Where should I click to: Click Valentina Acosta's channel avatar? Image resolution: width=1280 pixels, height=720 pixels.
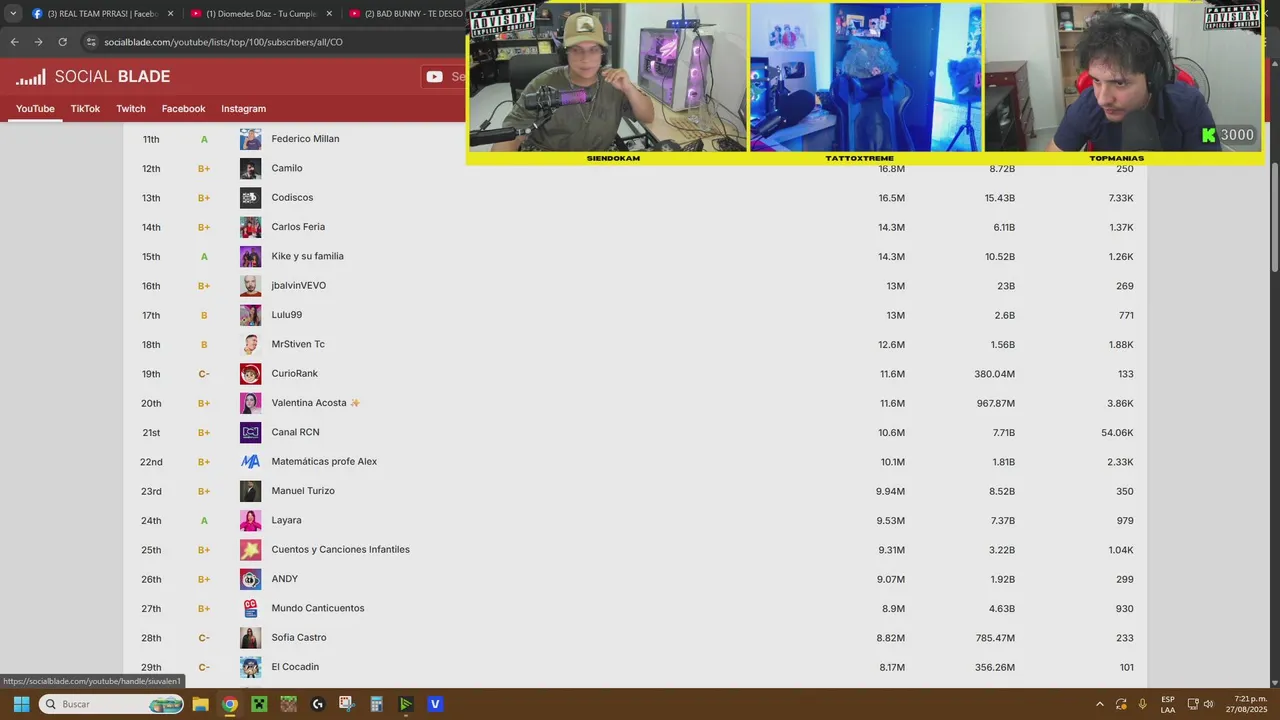(250, 403)
